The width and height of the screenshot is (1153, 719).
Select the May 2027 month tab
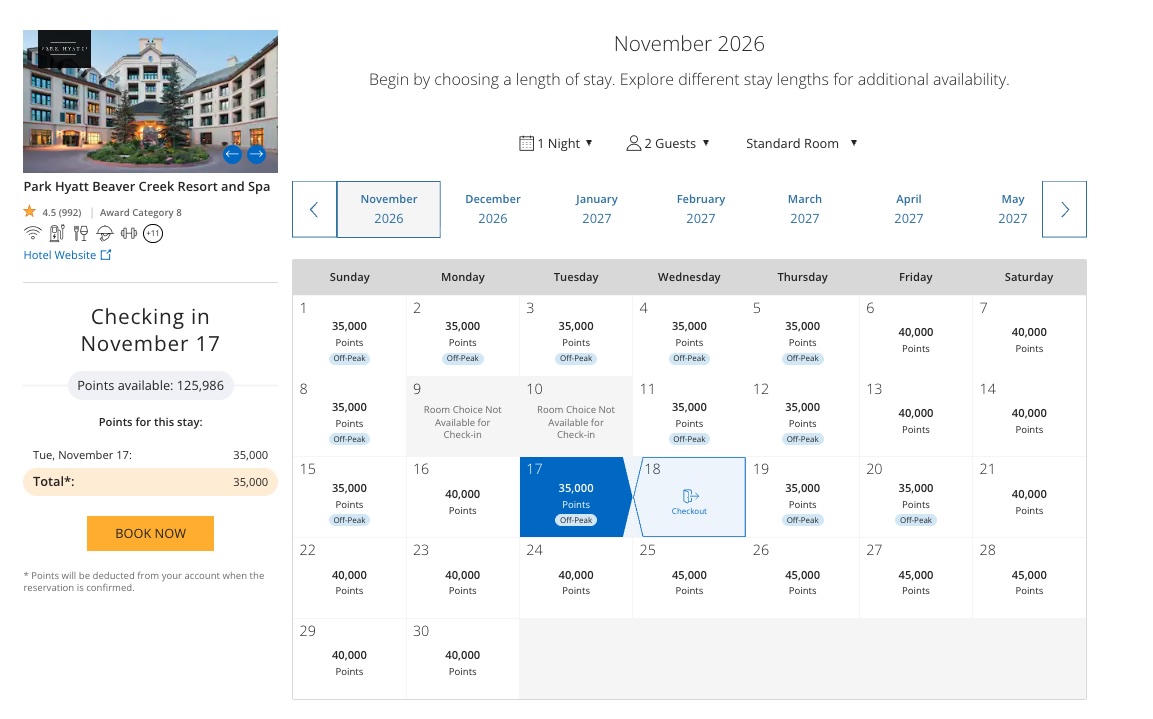point(1013,209)
